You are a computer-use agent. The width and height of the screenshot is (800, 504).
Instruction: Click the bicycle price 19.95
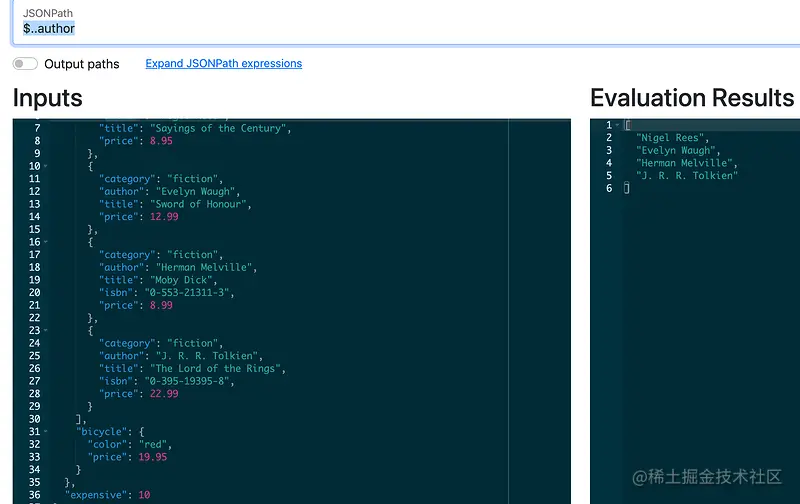[x=153, y=457]
